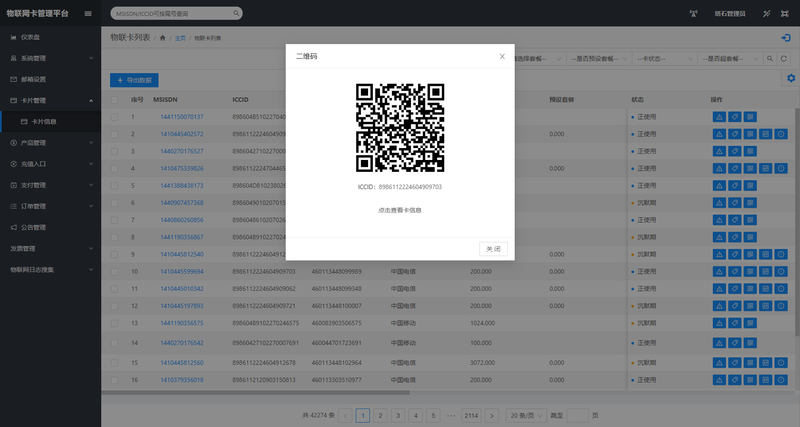Click the logout arrow icon beside breadcrumb bar
800x427 pixels.
click(786, 38)
